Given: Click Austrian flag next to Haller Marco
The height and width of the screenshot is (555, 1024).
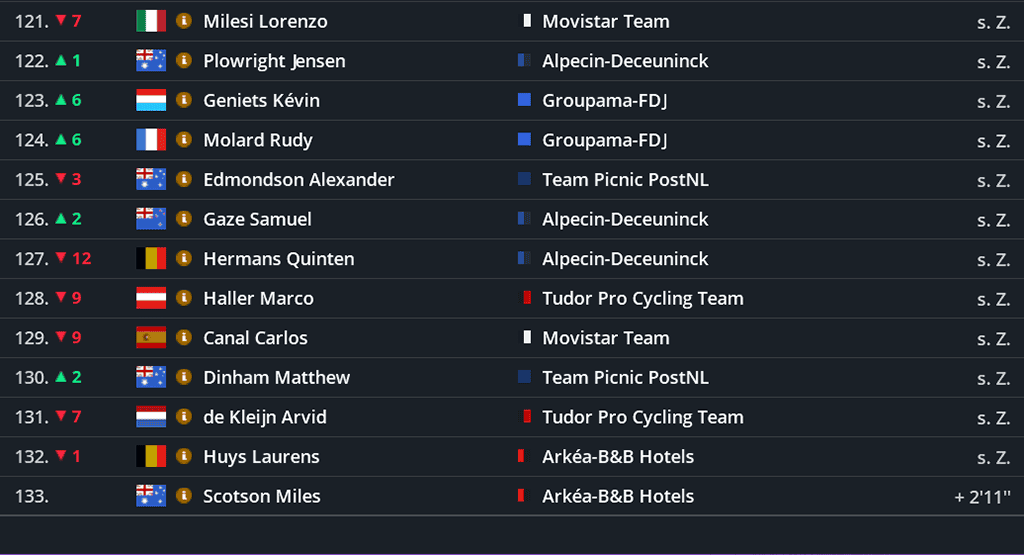Looking at the screenshot, I should click(x=151, y=298).
